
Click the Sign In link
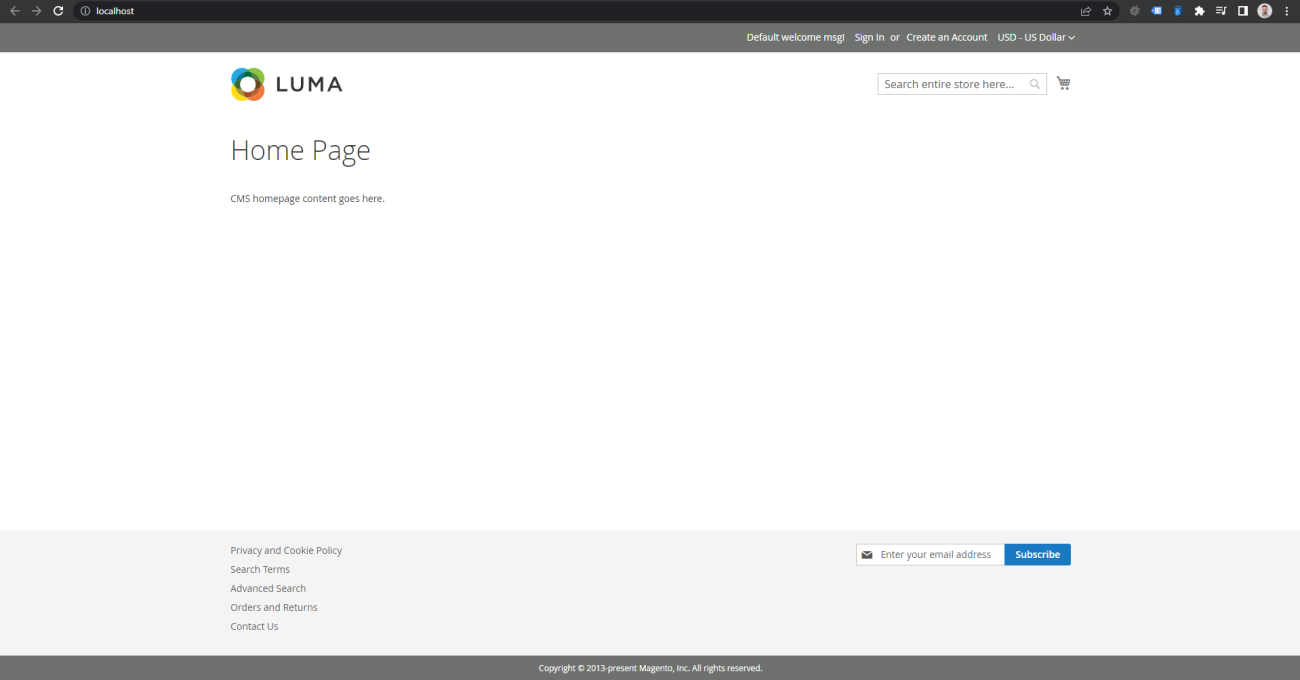tap(869, 37)
